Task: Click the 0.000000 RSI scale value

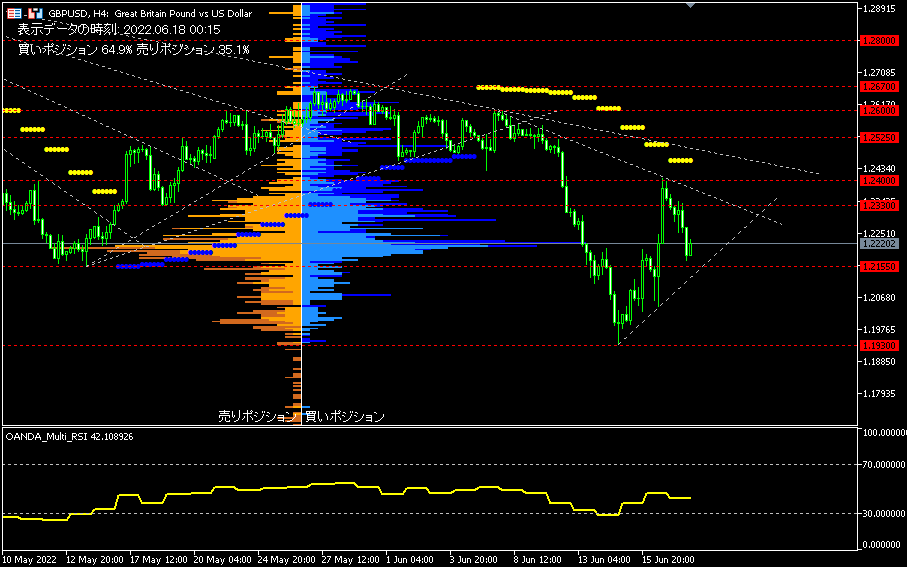Action: point(883,545)
